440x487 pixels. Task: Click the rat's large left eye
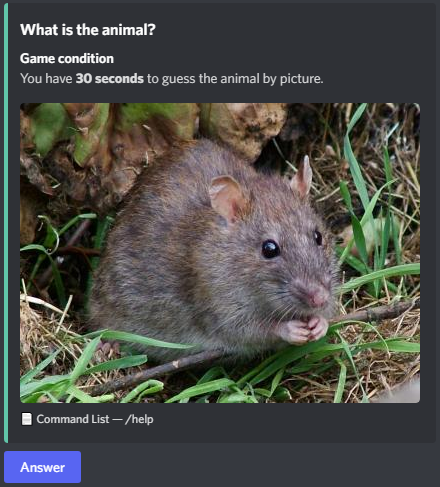[x=270, y=249]
